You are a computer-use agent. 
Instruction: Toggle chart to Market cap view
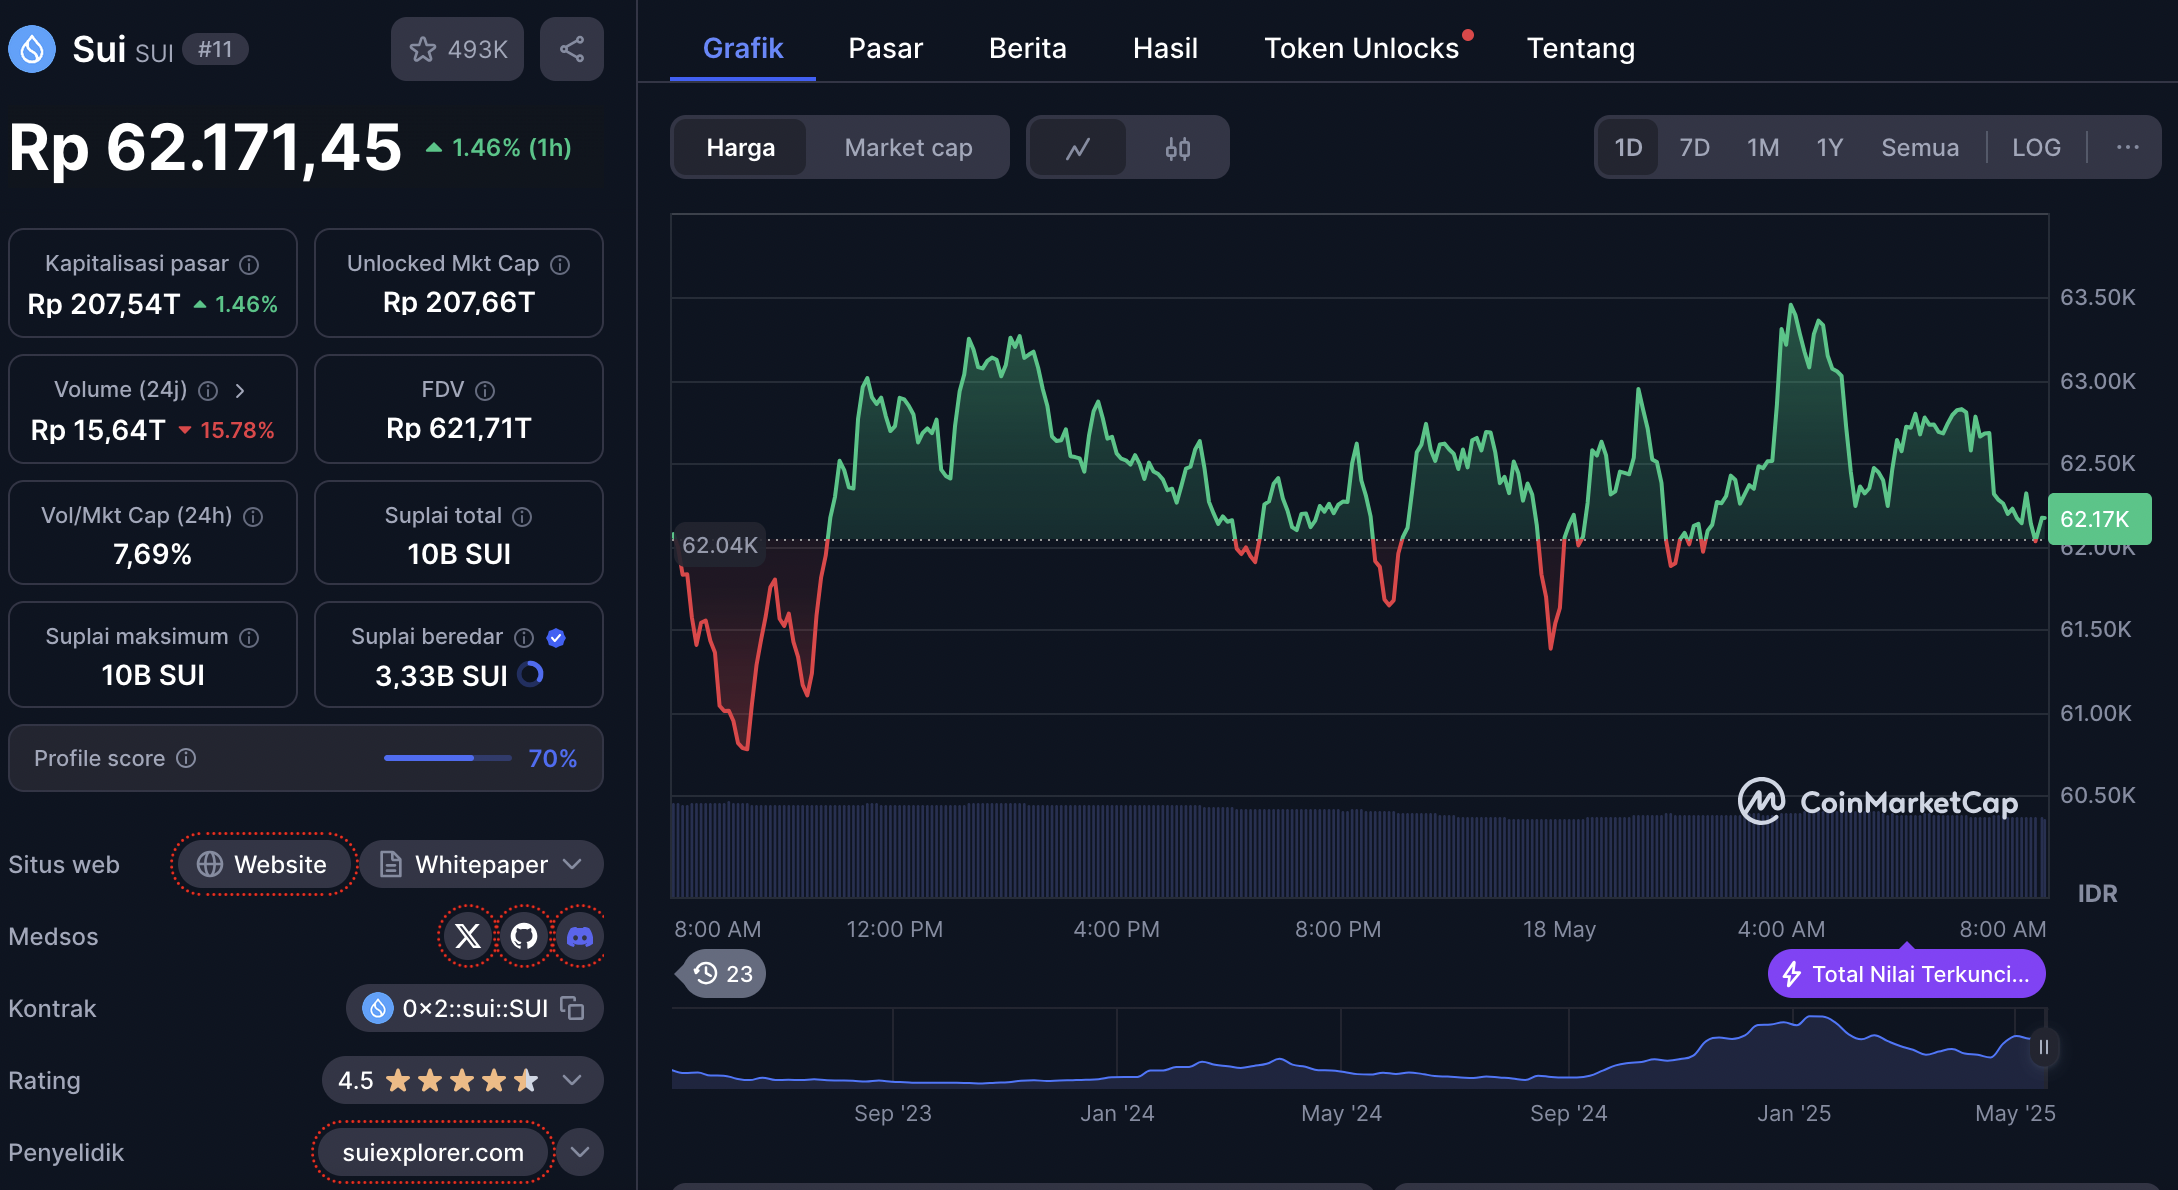[x=908, y=148]
